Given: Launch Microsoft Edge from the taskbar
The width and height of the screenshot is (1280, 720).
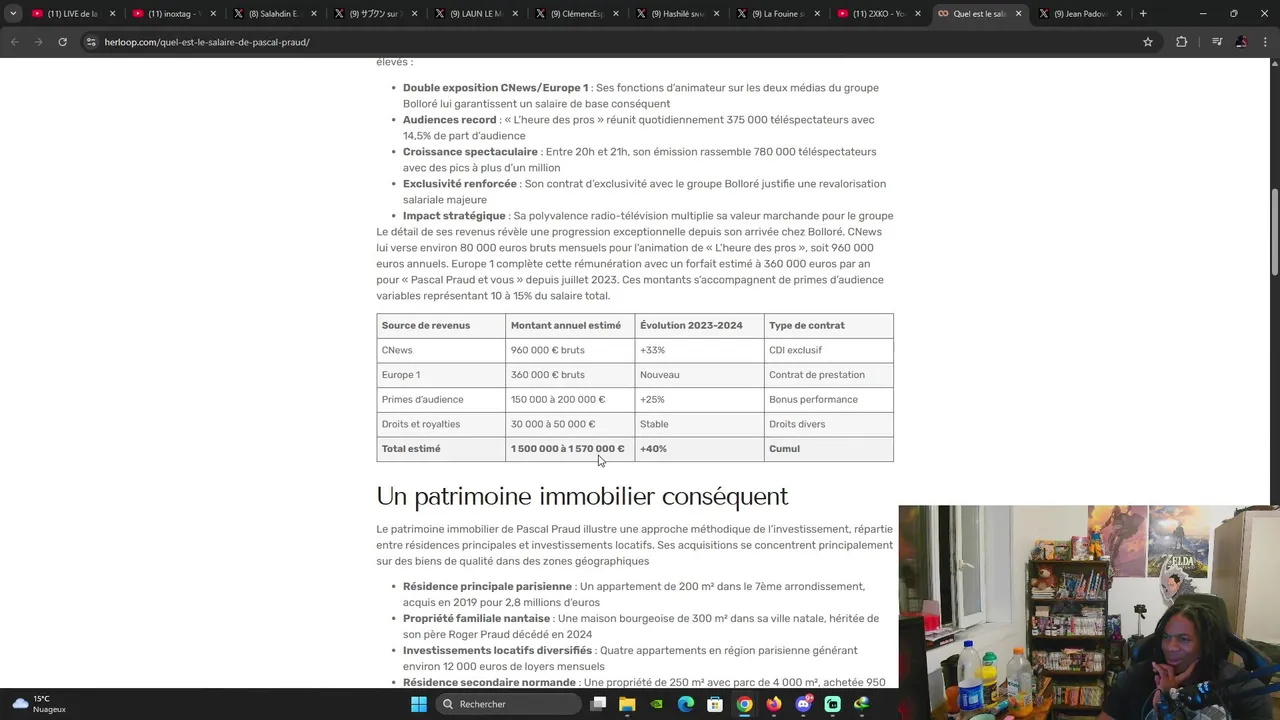Looking at the screenshot, I should point(686,704).
